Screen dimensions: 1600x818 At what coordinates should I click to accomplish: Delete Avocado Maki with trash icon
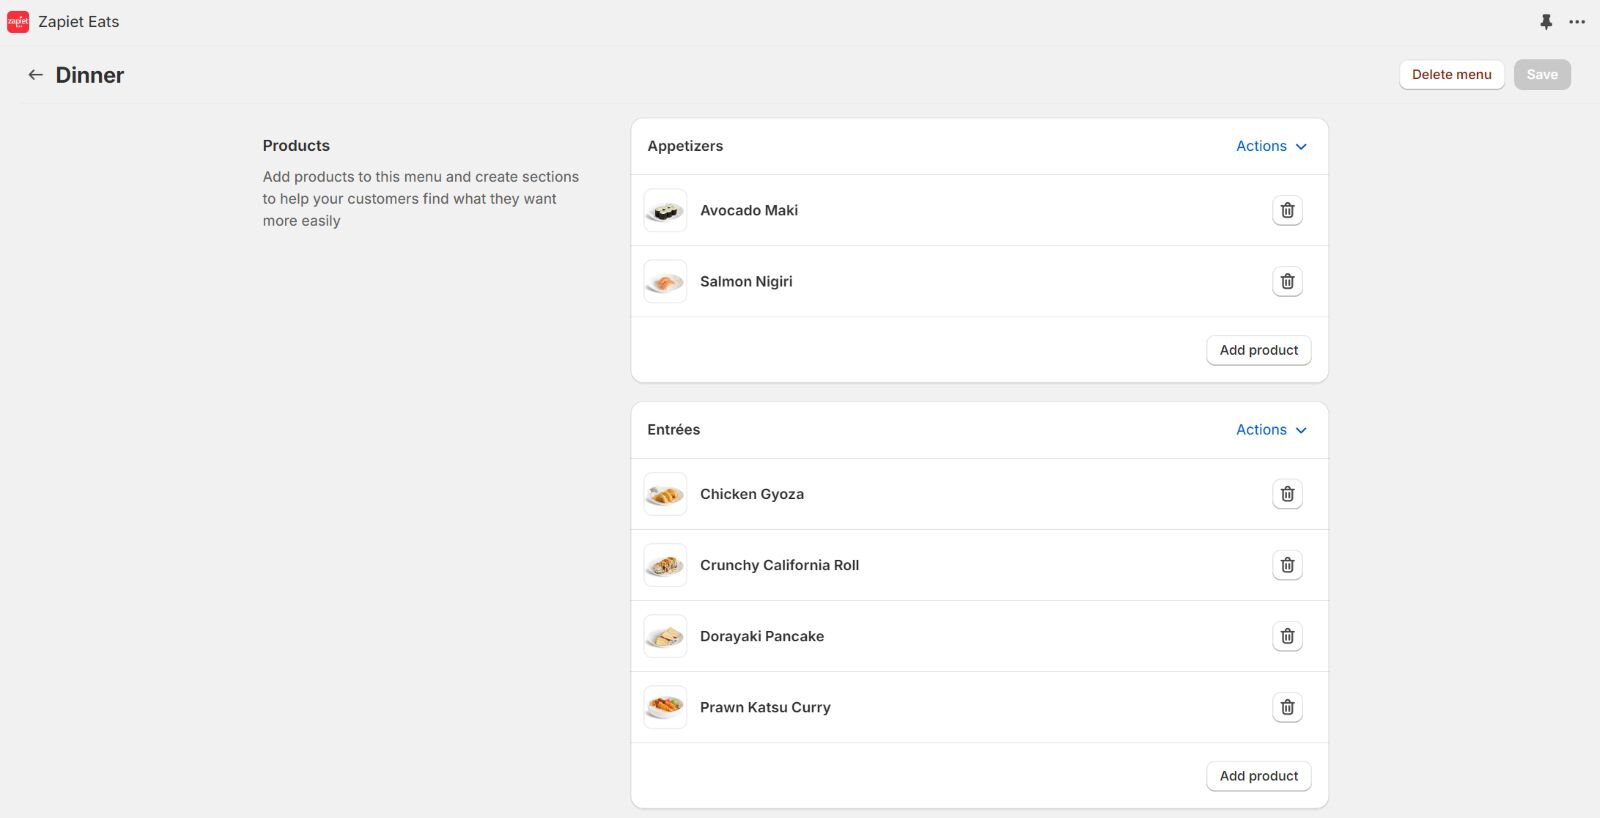[1287, 210]
